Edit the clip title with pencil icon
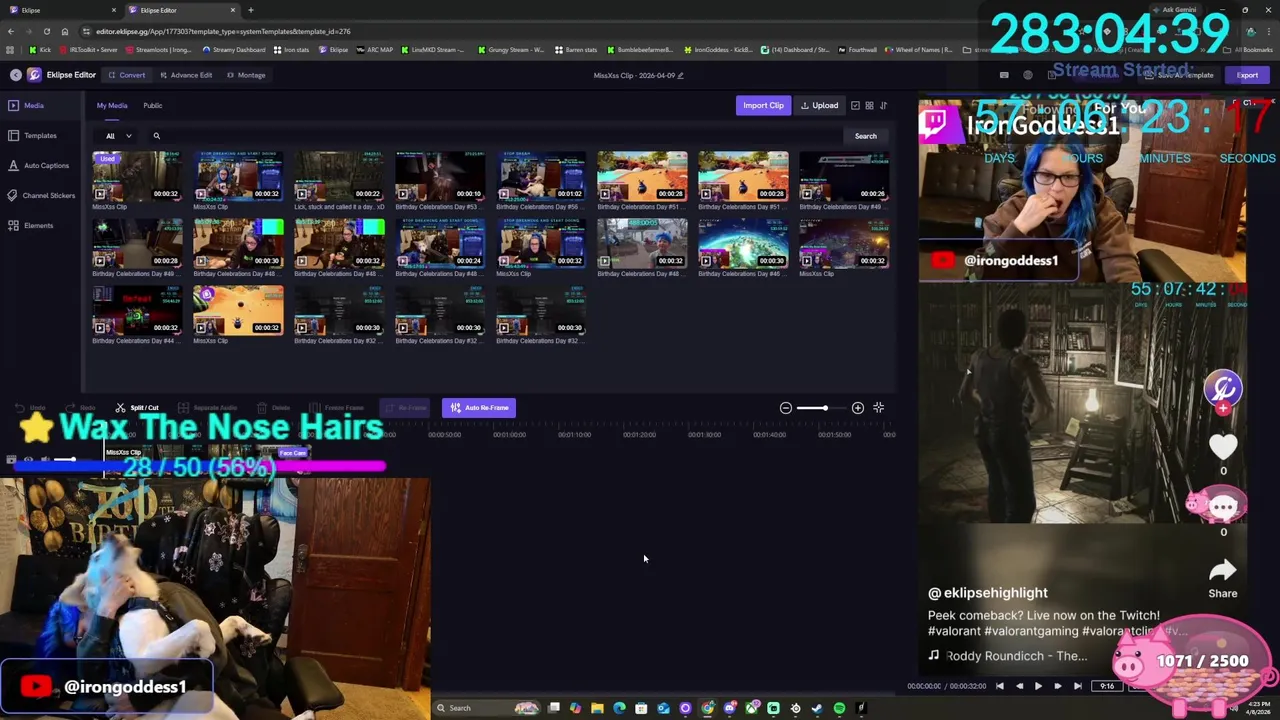The width and height of the screenshot is (1280, 720). click(x=681, y=75)
